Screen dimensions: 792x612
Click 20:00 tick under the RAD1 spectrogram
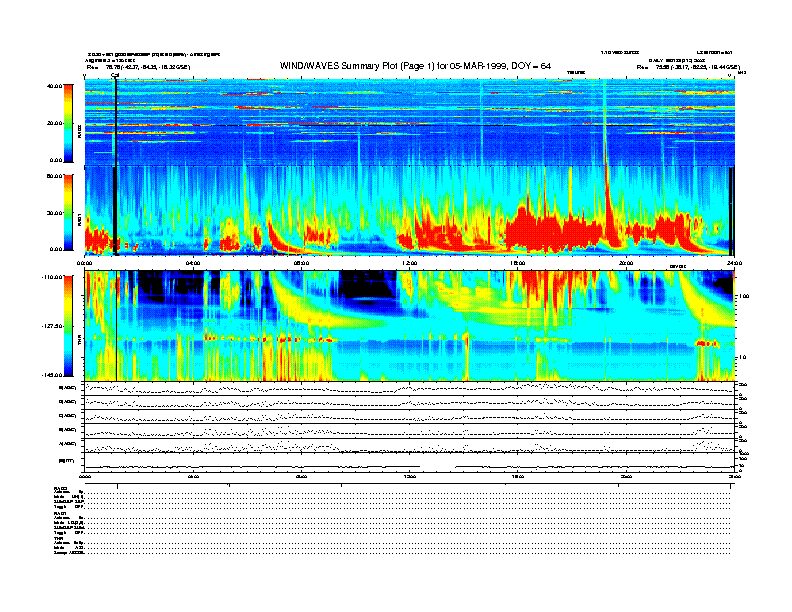626,263
